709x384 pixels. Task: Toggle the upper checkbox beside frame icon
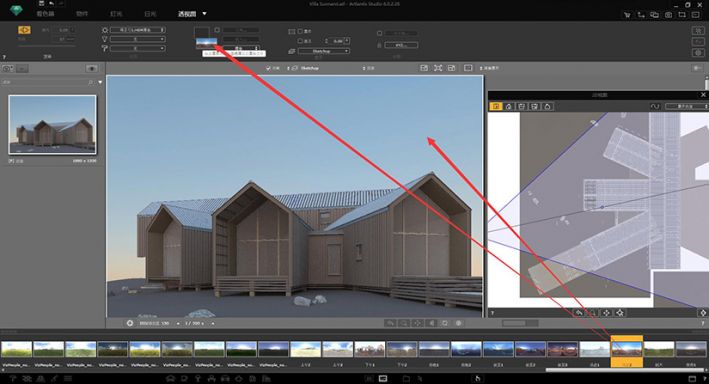300,32
